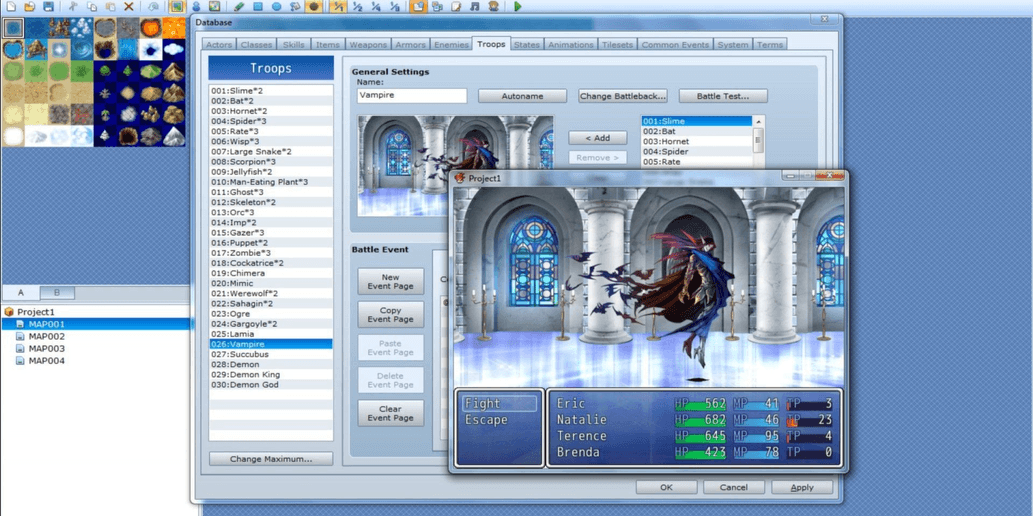Click the < Add enemy button
The height and width of the screenshot is (516, 1033).
pos(598,138)
